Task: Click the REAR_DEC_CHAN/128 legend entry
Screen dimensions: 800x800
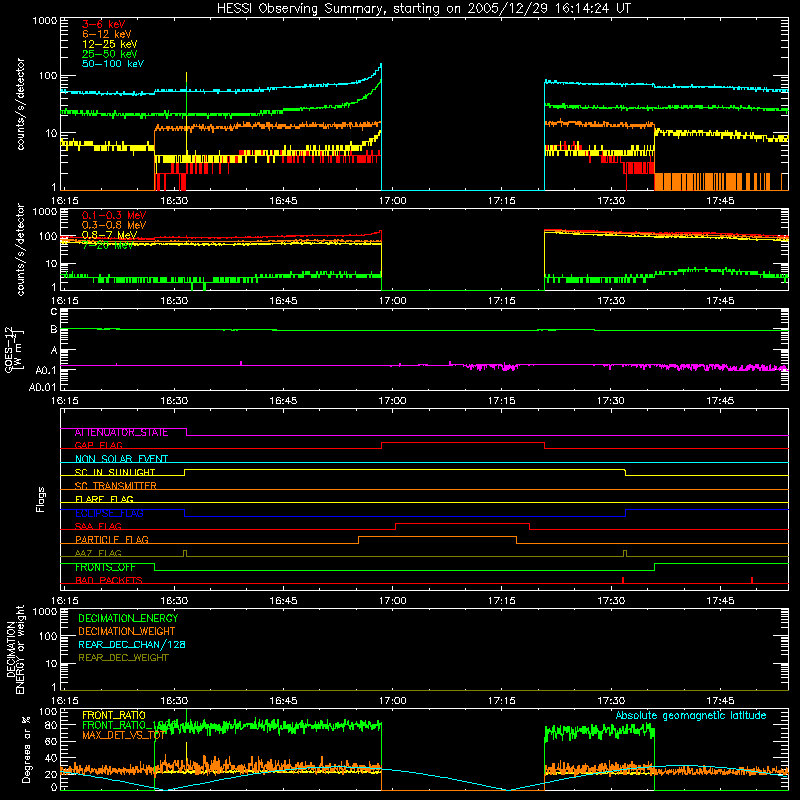Action: pyautogui.click(x=132, y=645)
